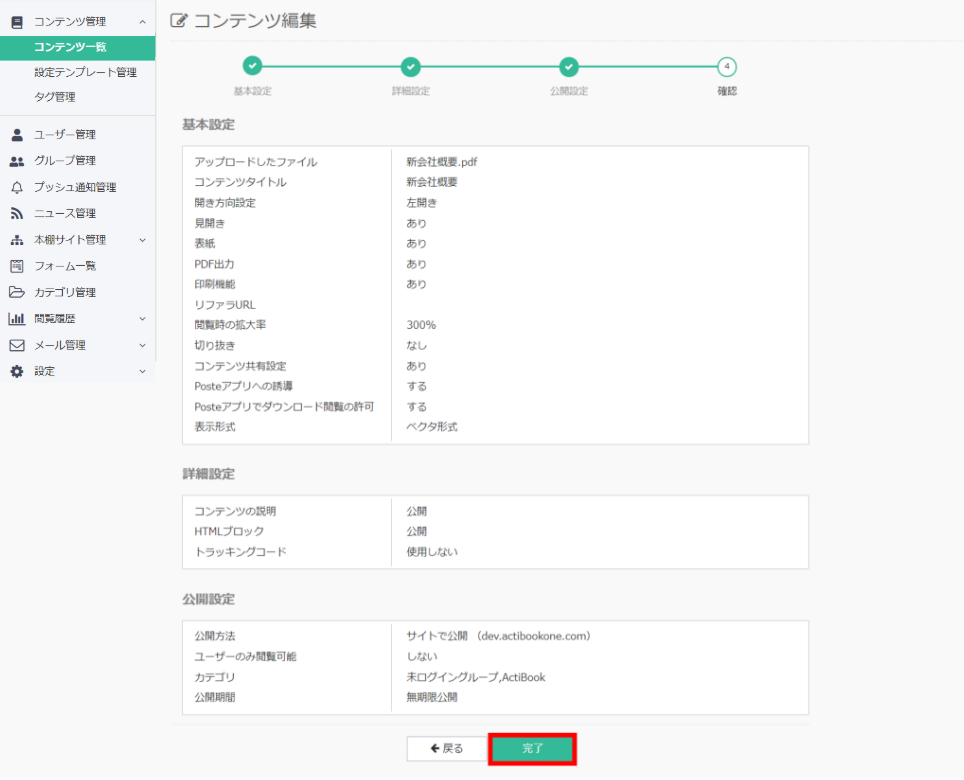
Task: Click the mail management envelope icon
Action: click(17, 345)
